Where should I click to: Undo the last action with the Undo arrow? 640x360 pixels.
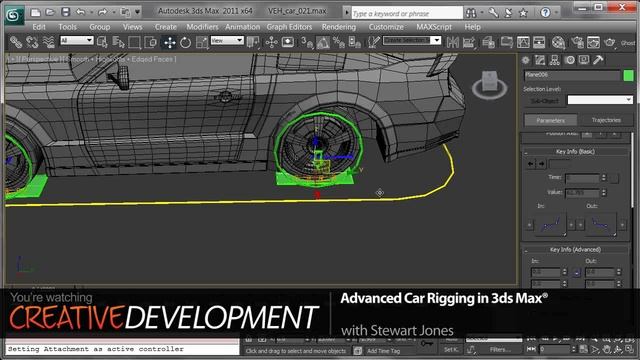80,12
